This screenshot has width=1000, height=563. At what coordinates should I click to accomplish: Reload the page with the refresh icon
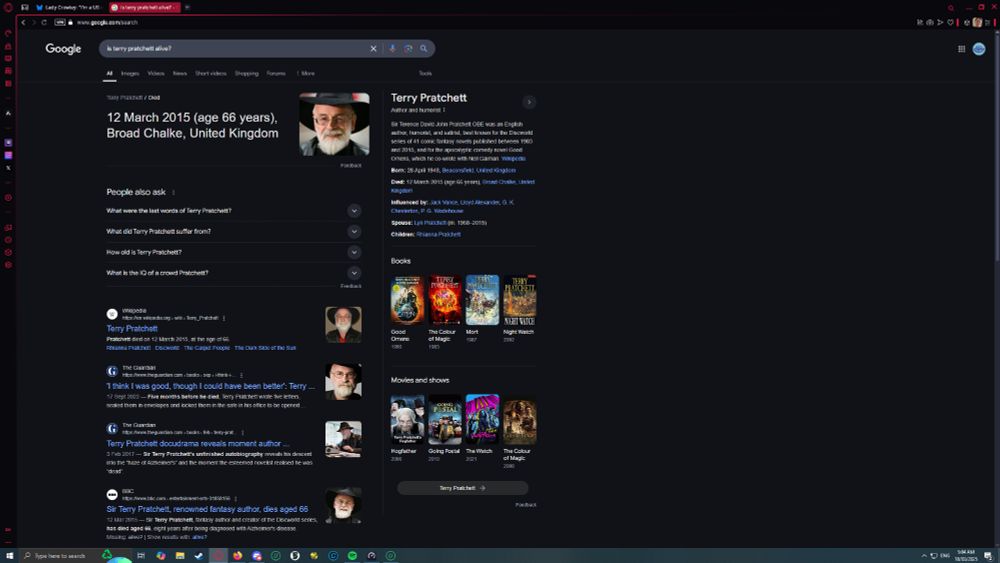pyautogui.click(x=44, y=22)
